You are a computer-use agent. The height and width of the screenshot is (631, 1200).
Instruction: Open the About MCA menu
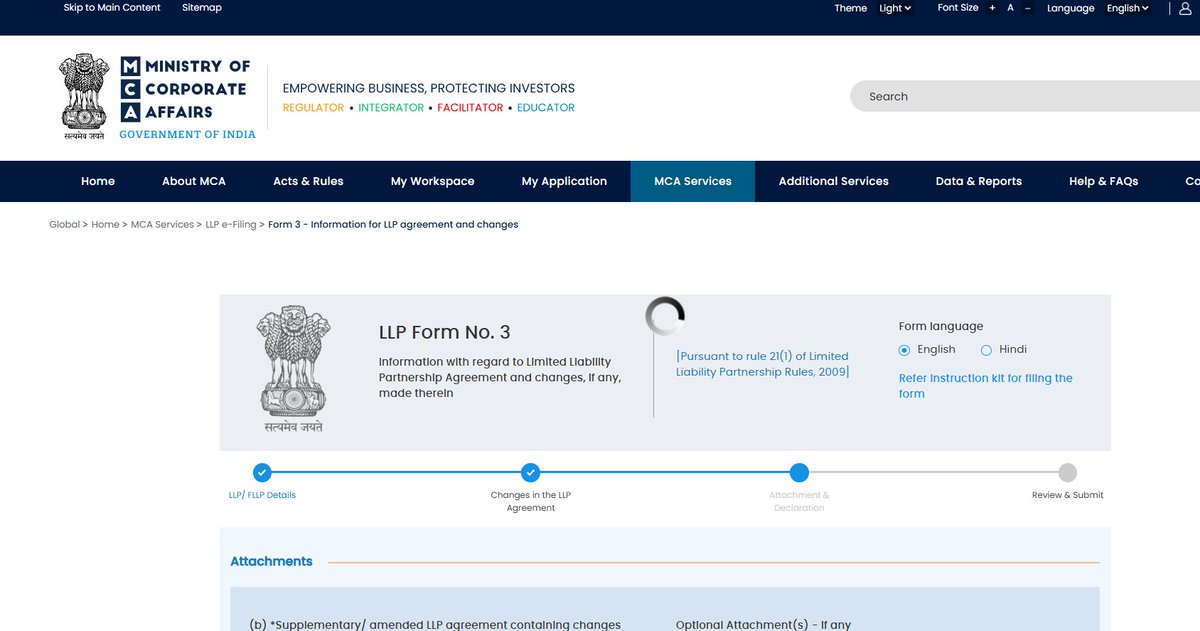194,181
